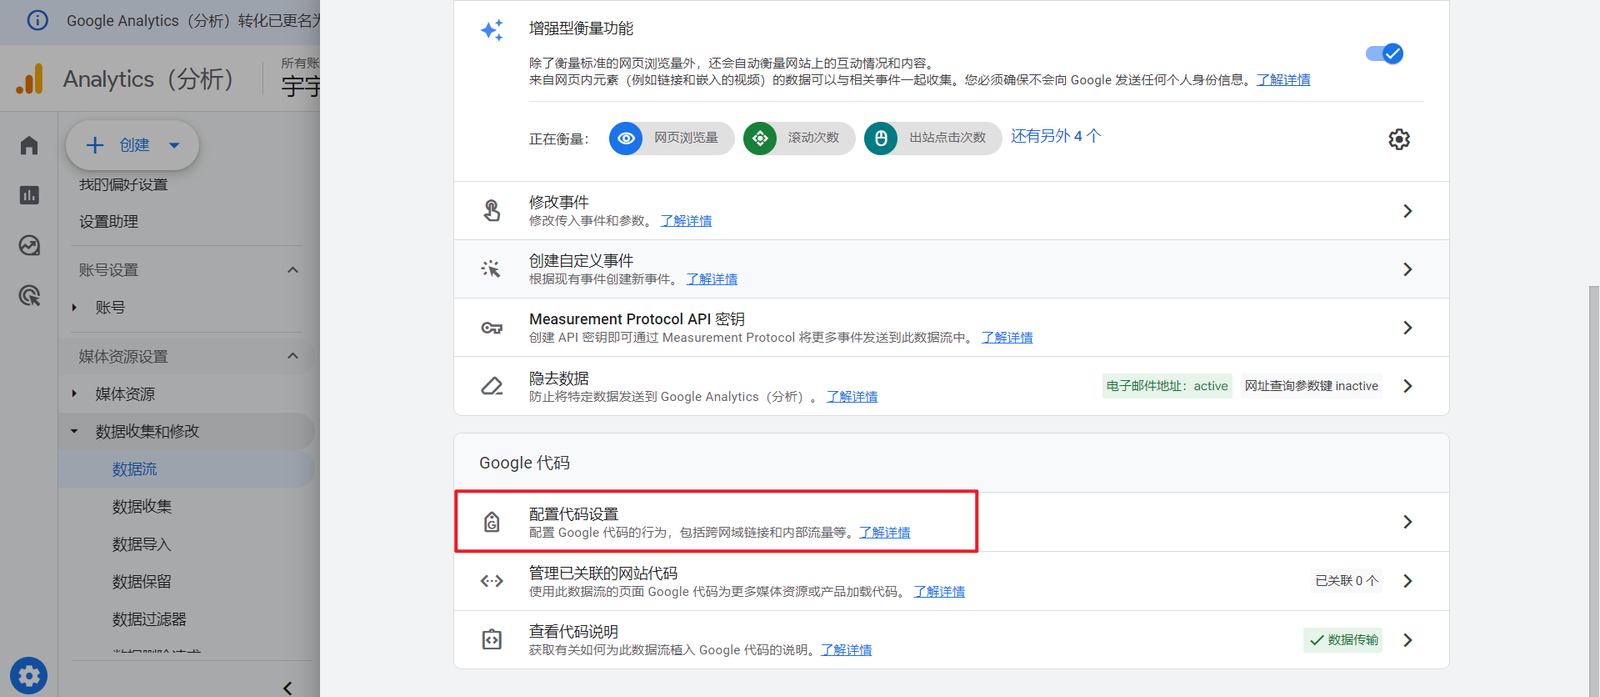Click the enhanced measurement sparkle icon
Viewport: 1600px width, 697px height.
(x=491, y=30)
